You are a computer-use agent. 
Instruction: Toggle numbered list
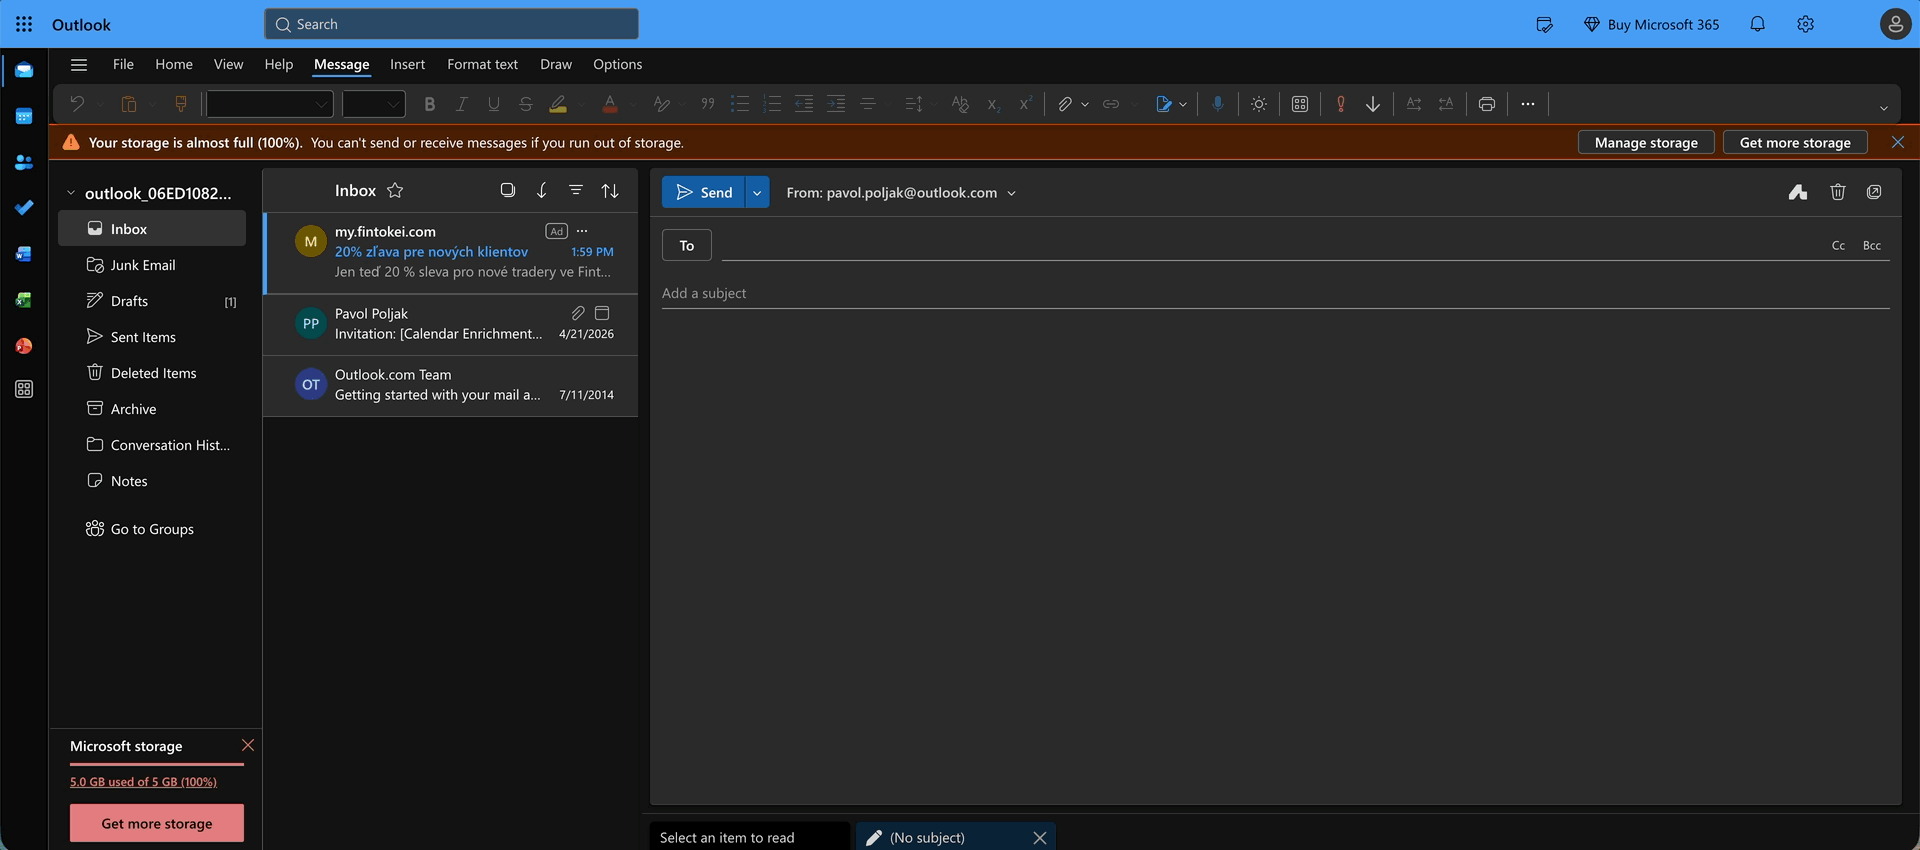click(772, 104)
